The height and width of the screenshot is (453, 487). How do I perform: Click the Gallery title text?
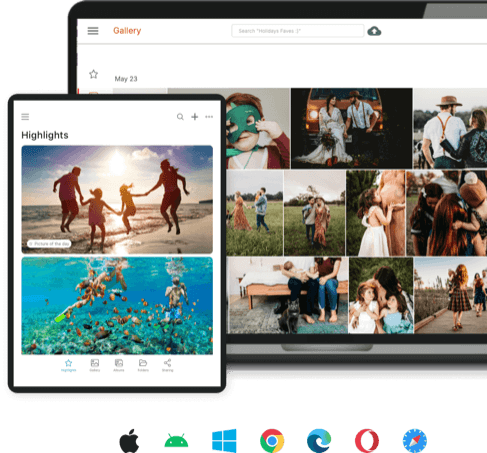pyautogui.click(x=127, y=31)
